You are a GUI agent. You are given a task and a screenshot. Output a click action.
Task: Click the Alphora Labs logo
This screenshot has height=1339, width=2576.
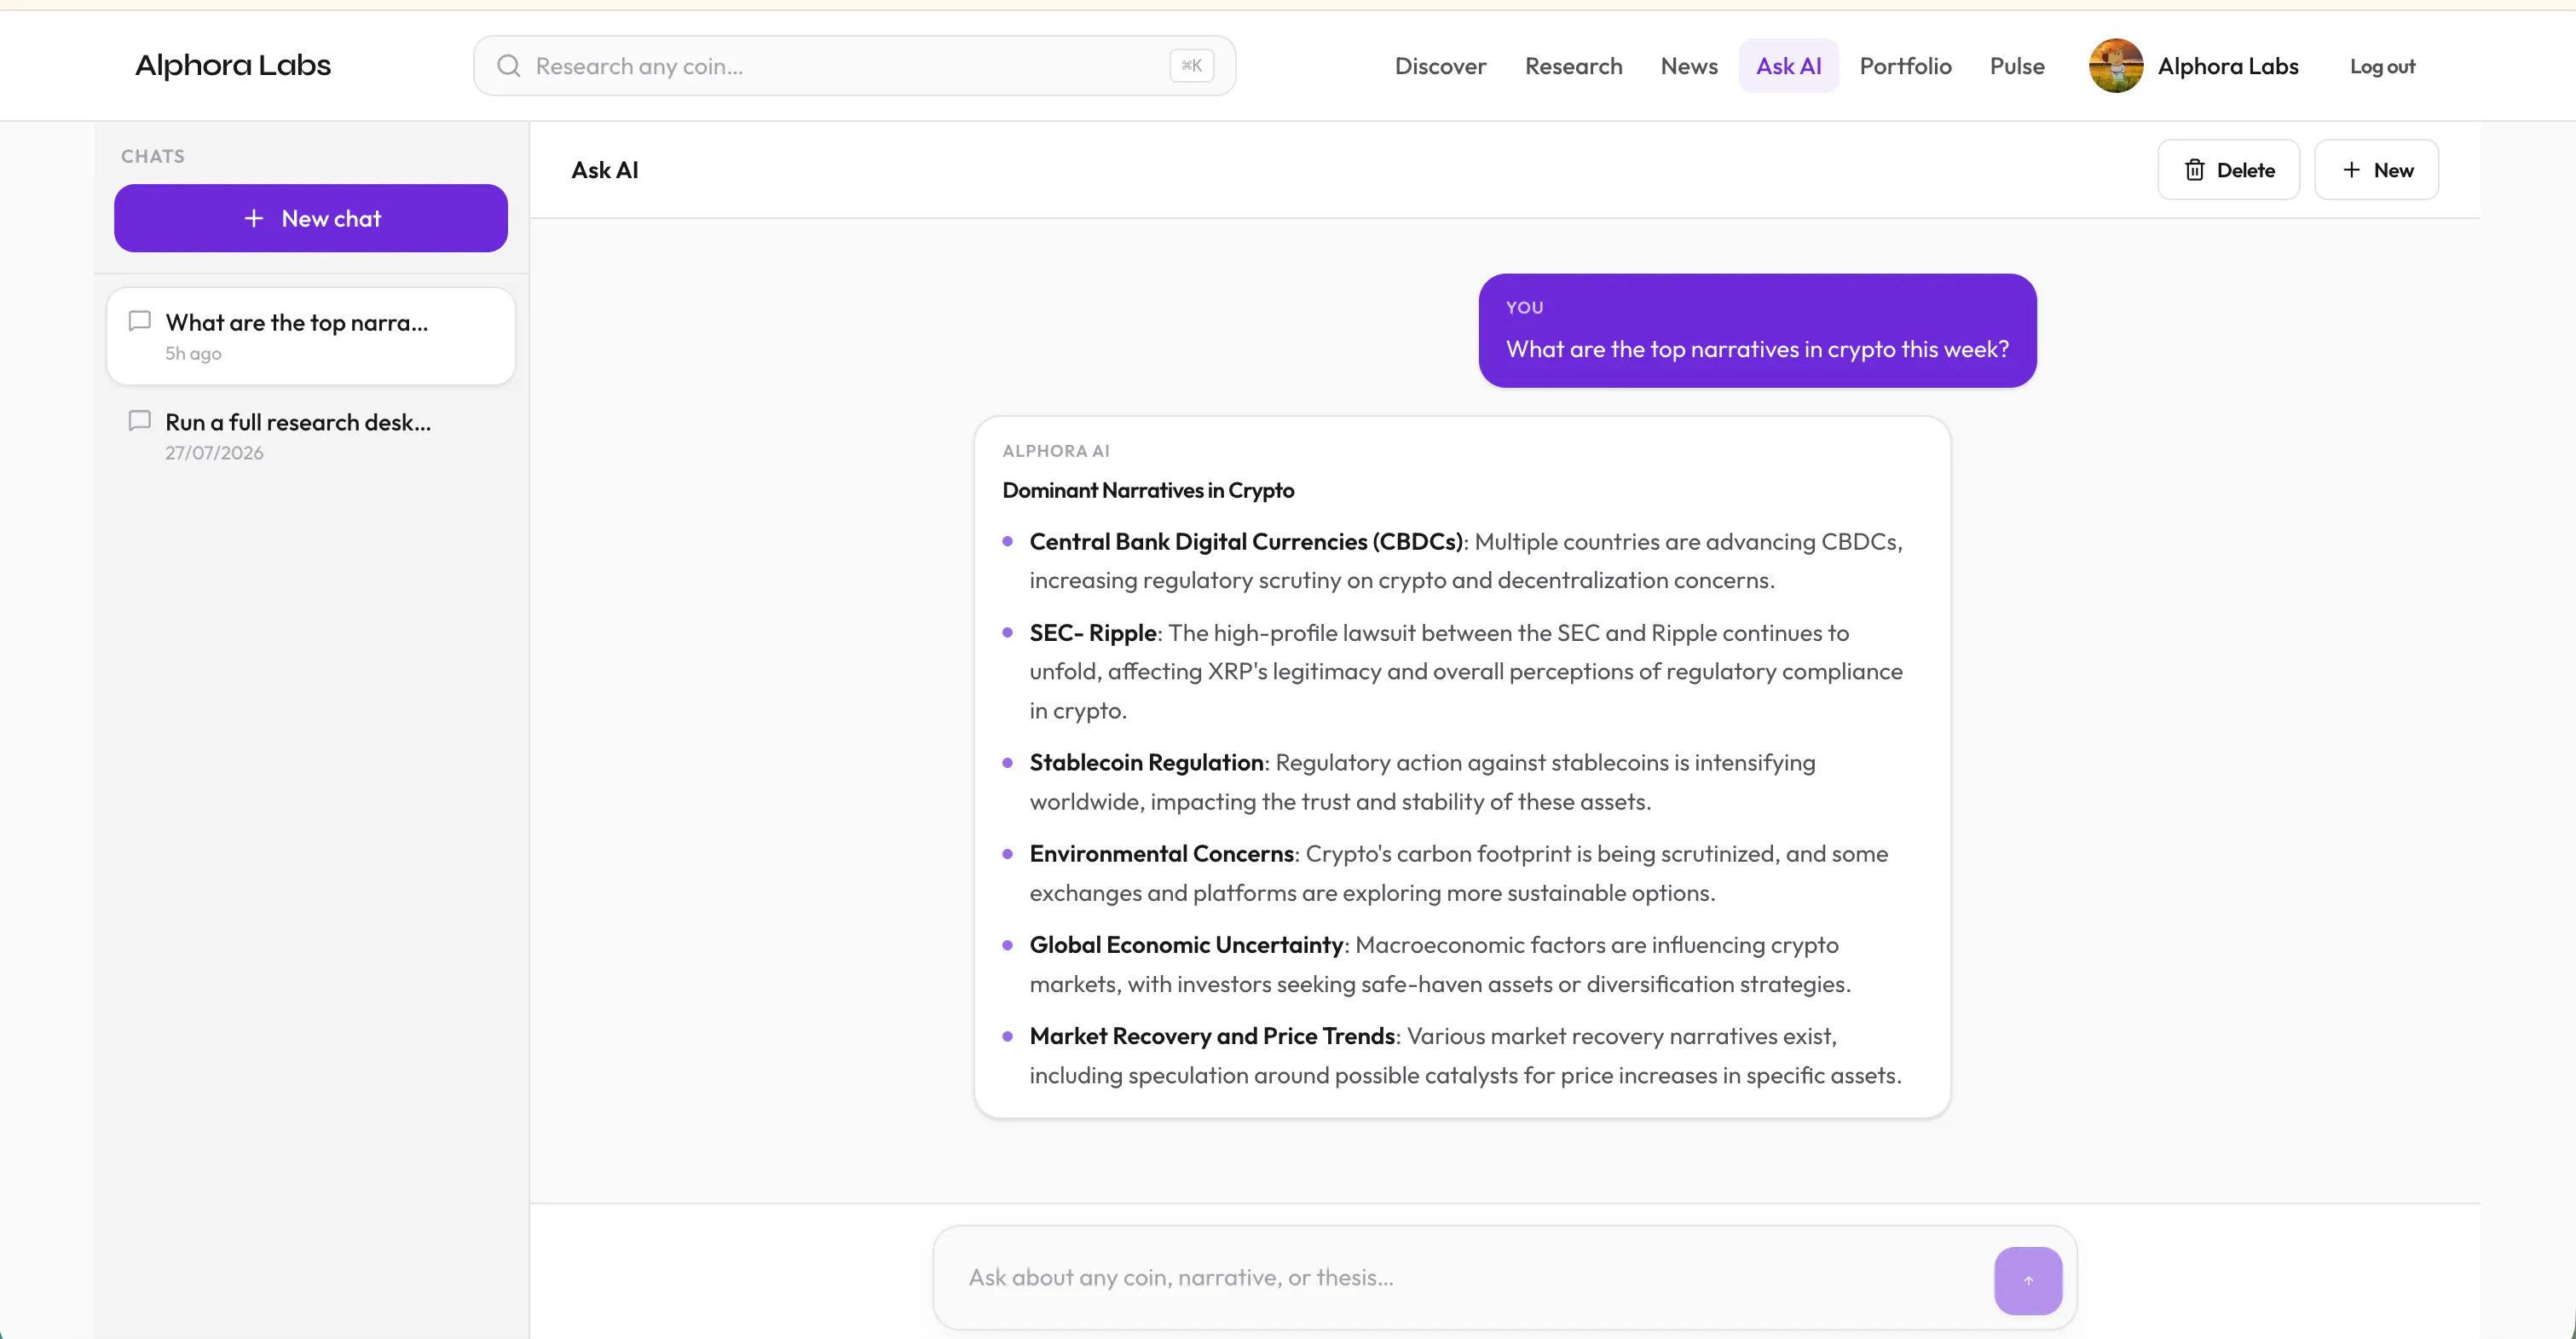click(233, 65)
